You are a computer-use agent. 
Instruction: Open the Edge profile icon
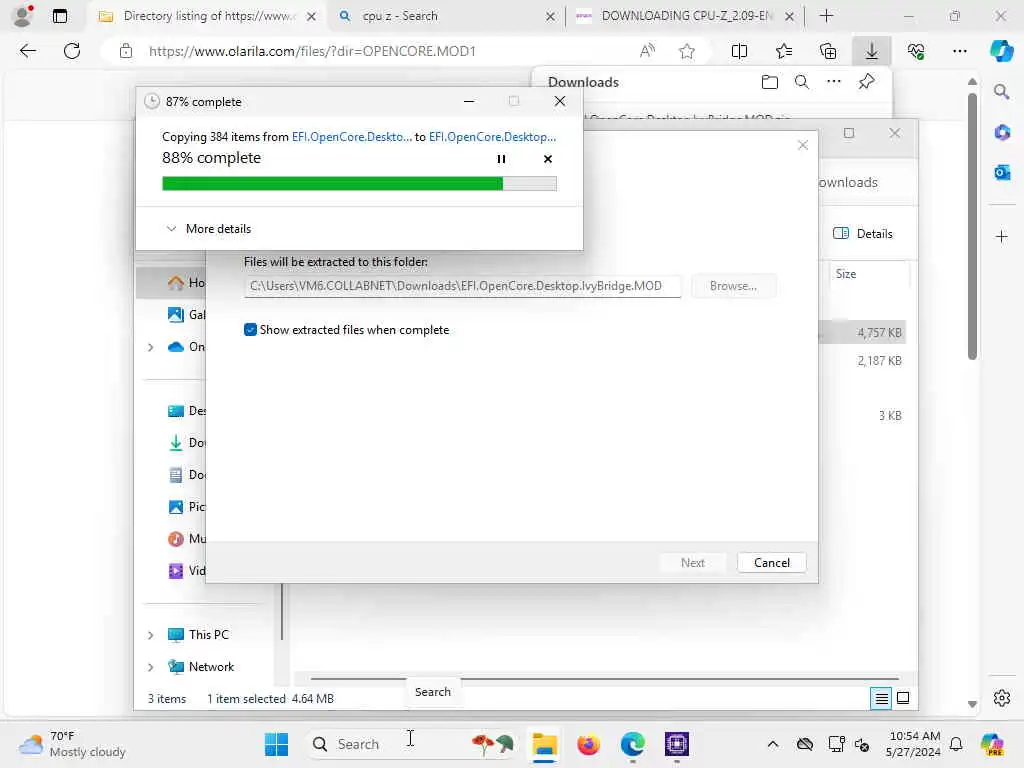(x=24, y=16)
